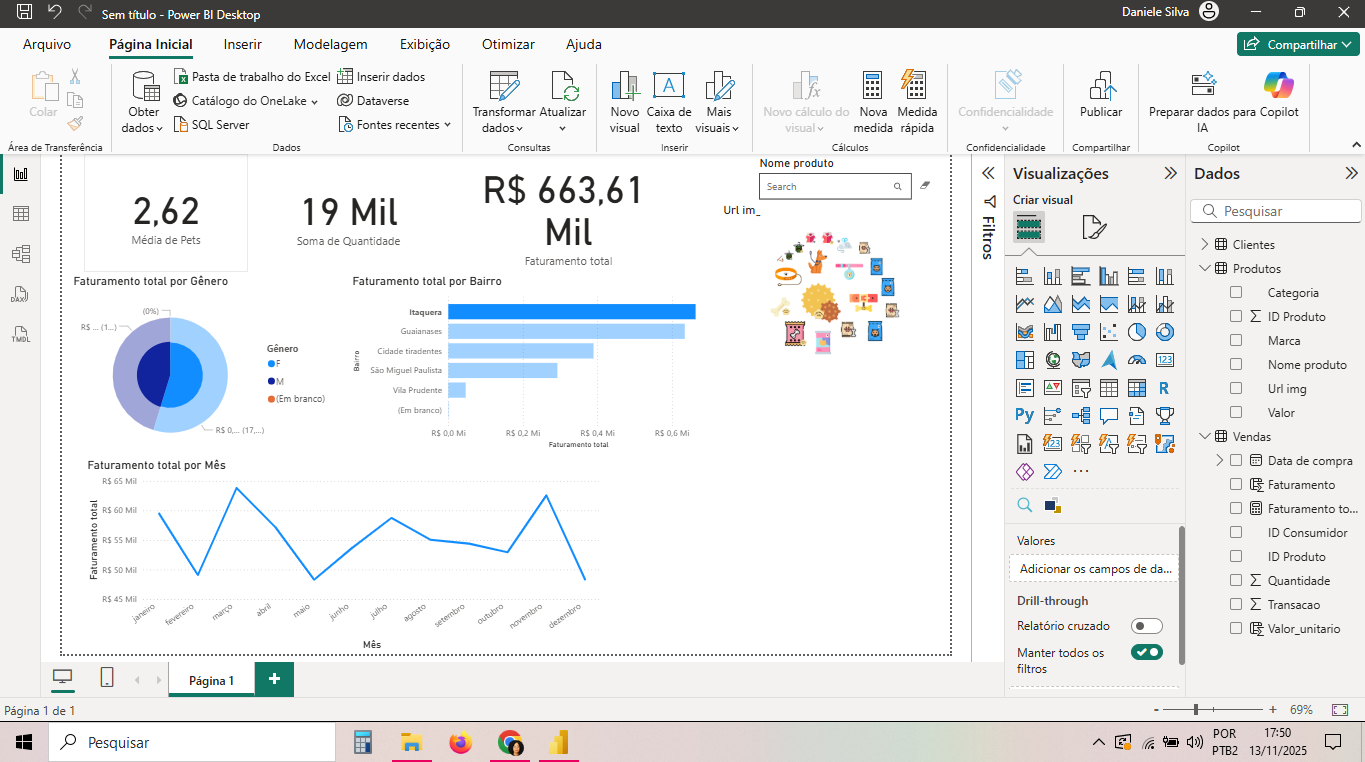Insert a Caixa de texto
This screenshot has width=1365, height=762.
tap(668, 90)
